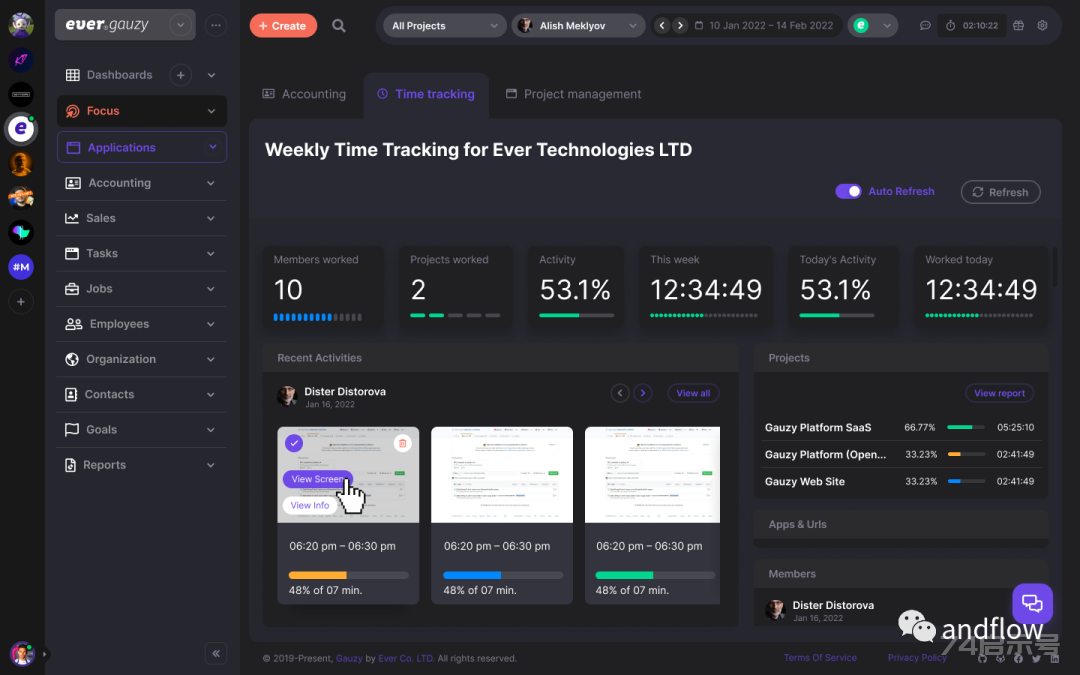1080x675 pixels.
Task: Expand the Dashboards section chevron
Action: pos(211,75)
